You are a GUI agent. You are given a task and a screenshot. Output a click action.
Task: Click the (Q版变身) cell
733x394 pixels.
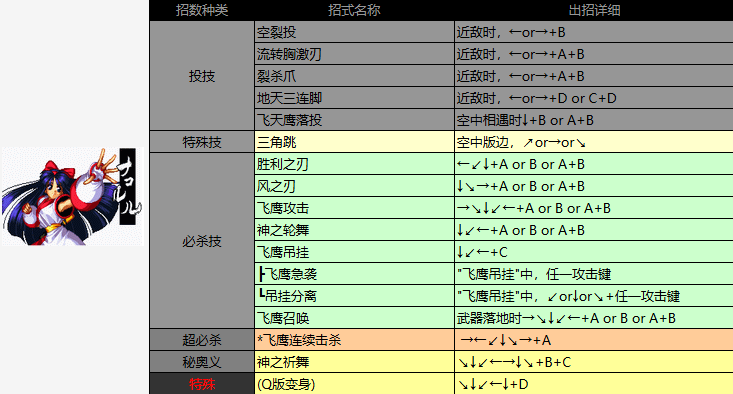tap(354, 384)
